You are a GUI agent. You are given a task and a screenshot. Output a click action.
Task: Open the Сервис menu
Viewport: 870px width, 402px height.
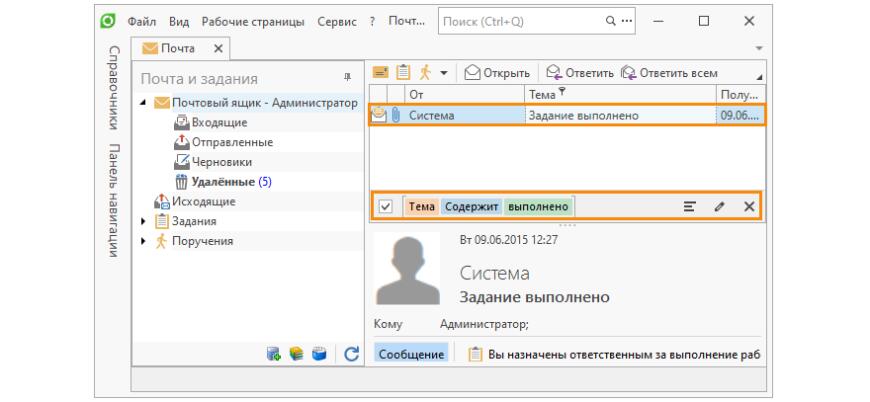tap(337, 22)
